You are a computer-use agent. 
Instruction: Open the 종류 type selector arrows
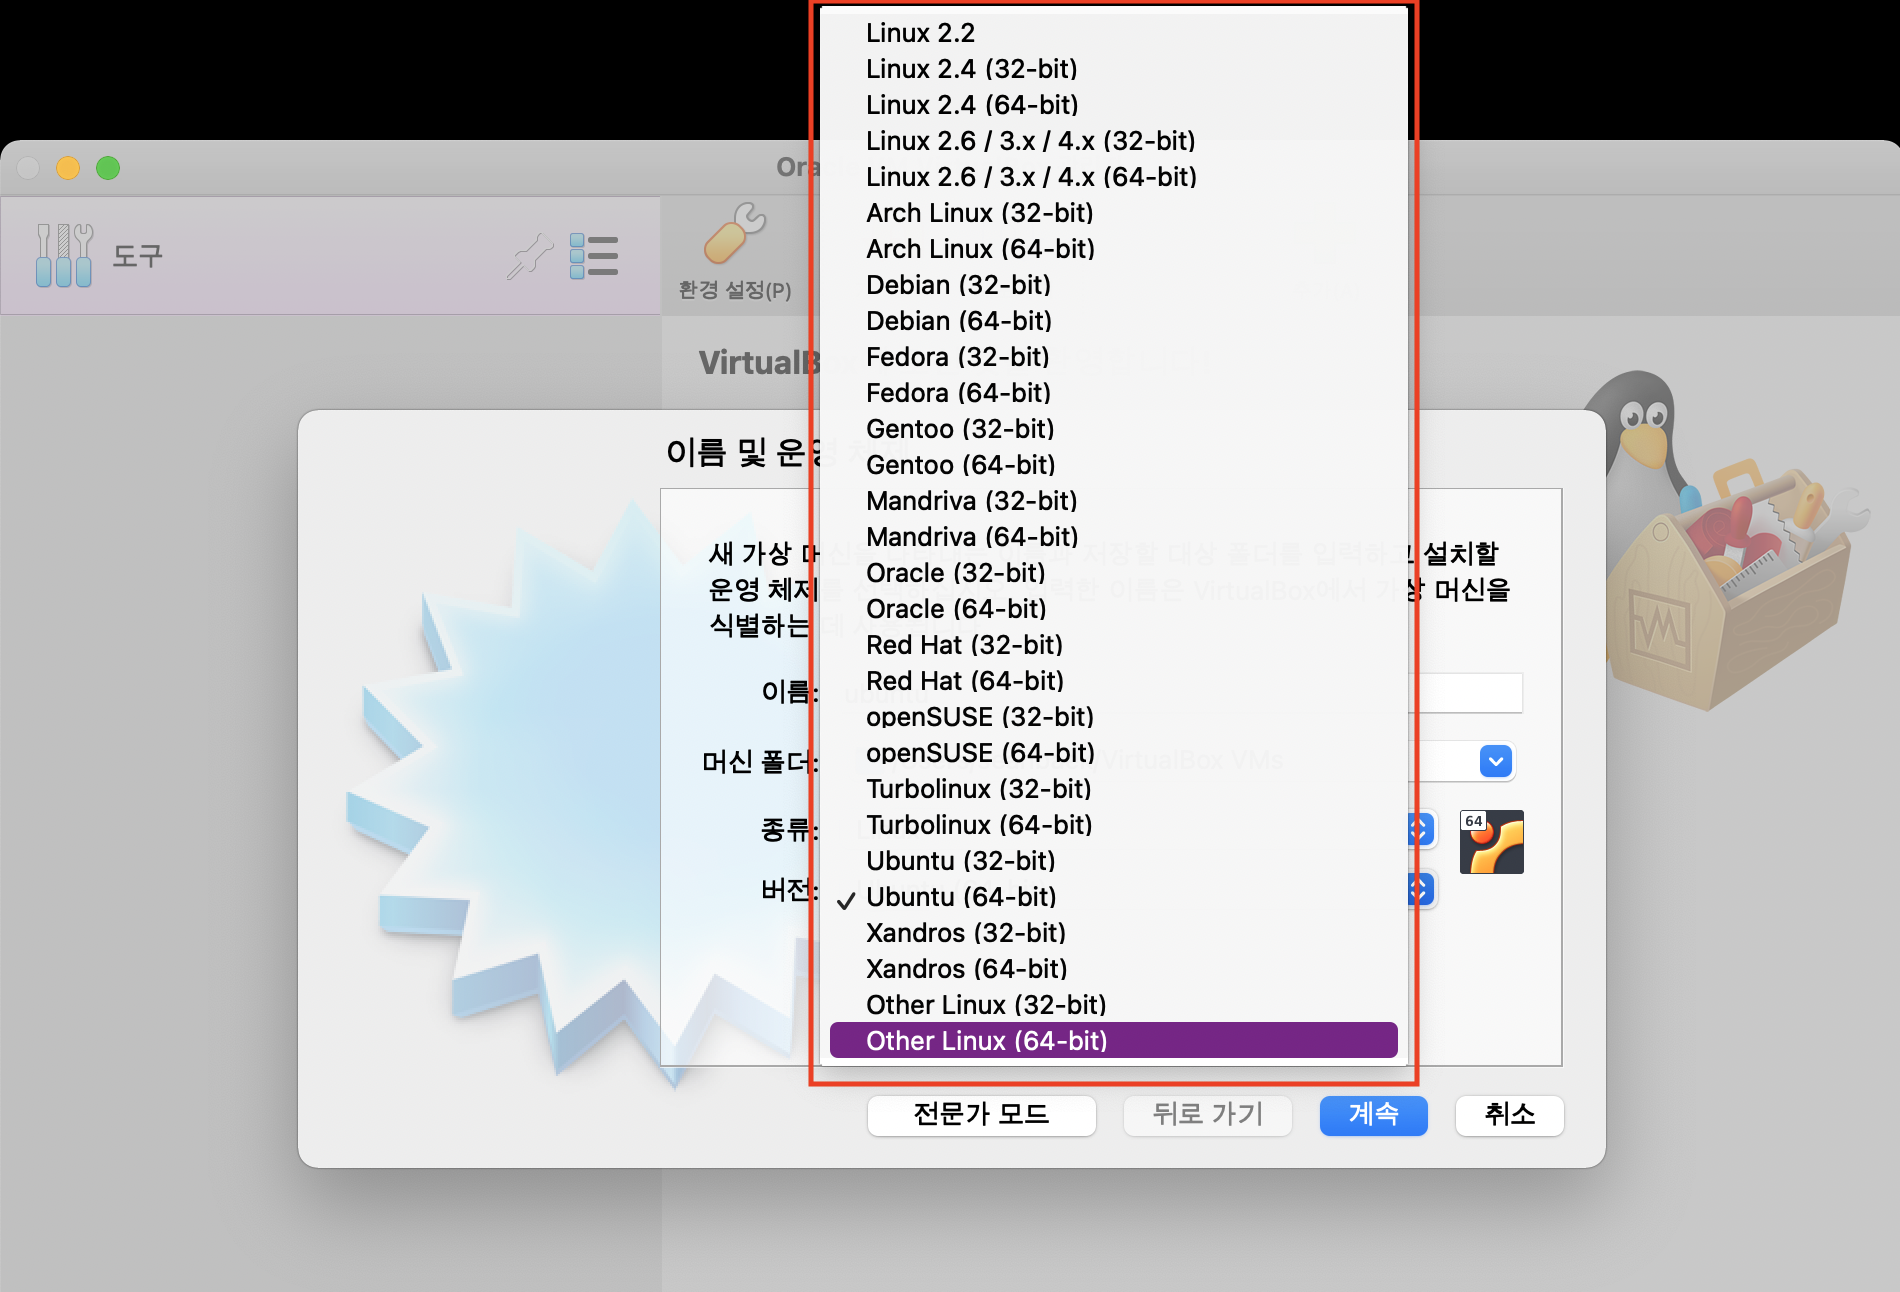click(x=1420, y=829)
